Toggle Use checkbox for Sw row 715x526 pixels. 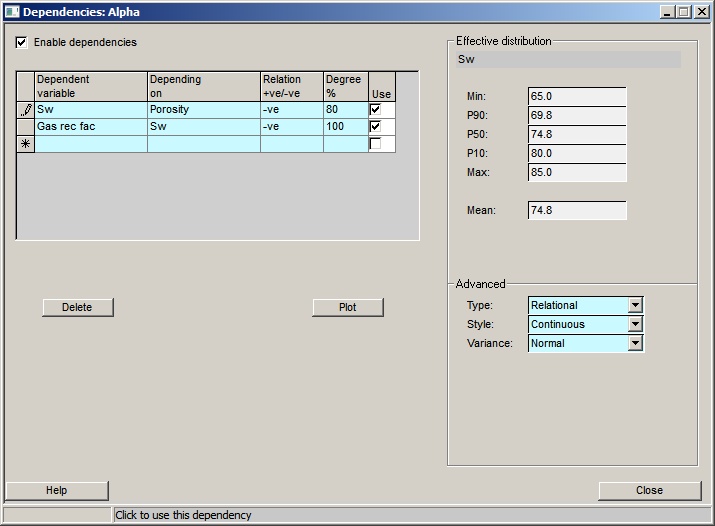pyautogui.click(x=375, y=110)
